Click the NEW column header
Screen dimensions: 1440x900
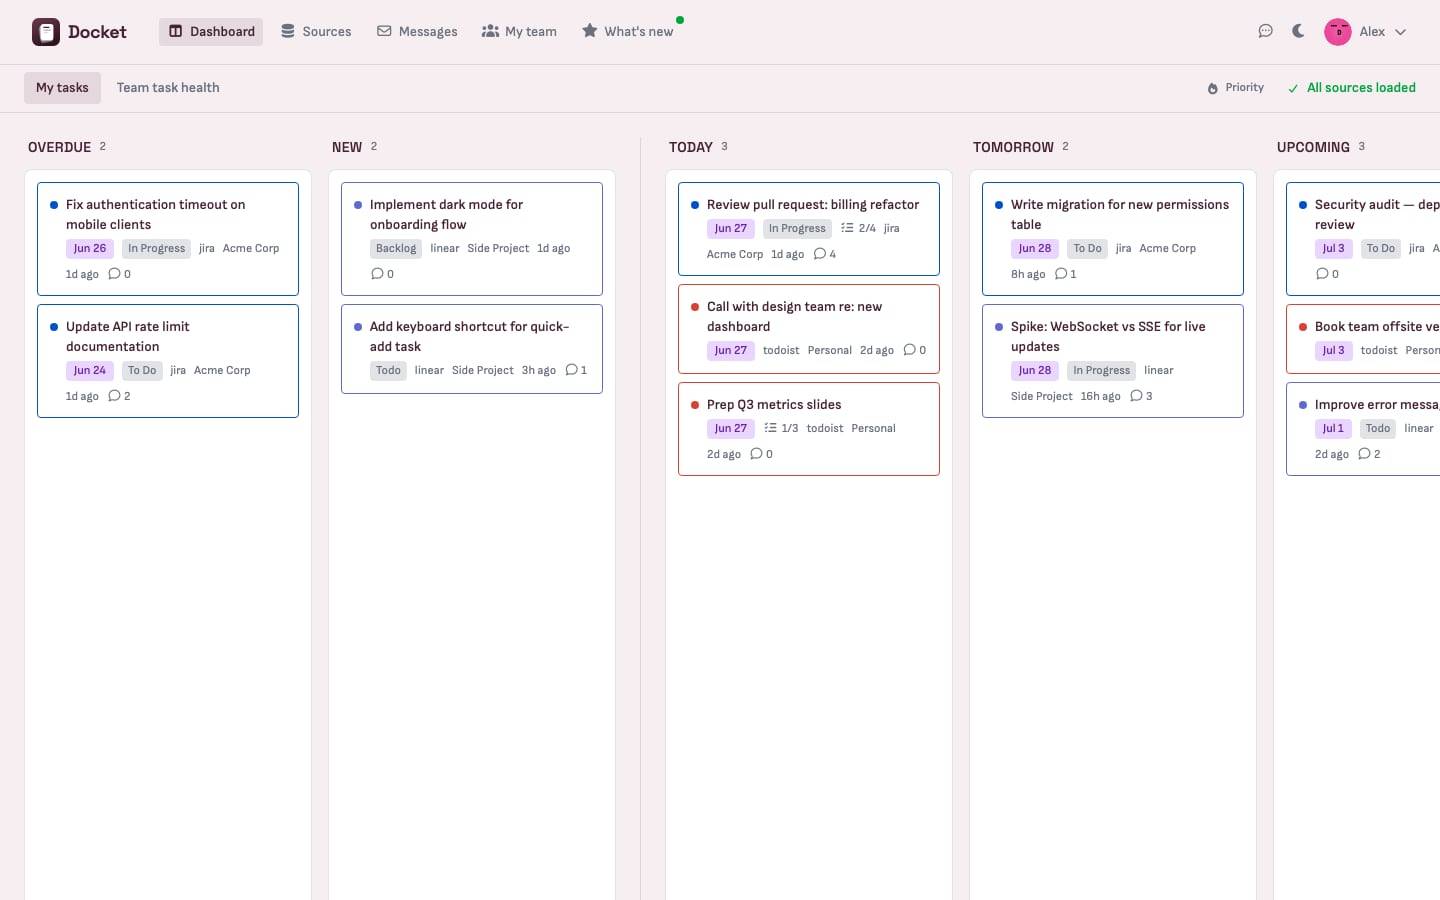pyautogui.click(x=347, y=147)
